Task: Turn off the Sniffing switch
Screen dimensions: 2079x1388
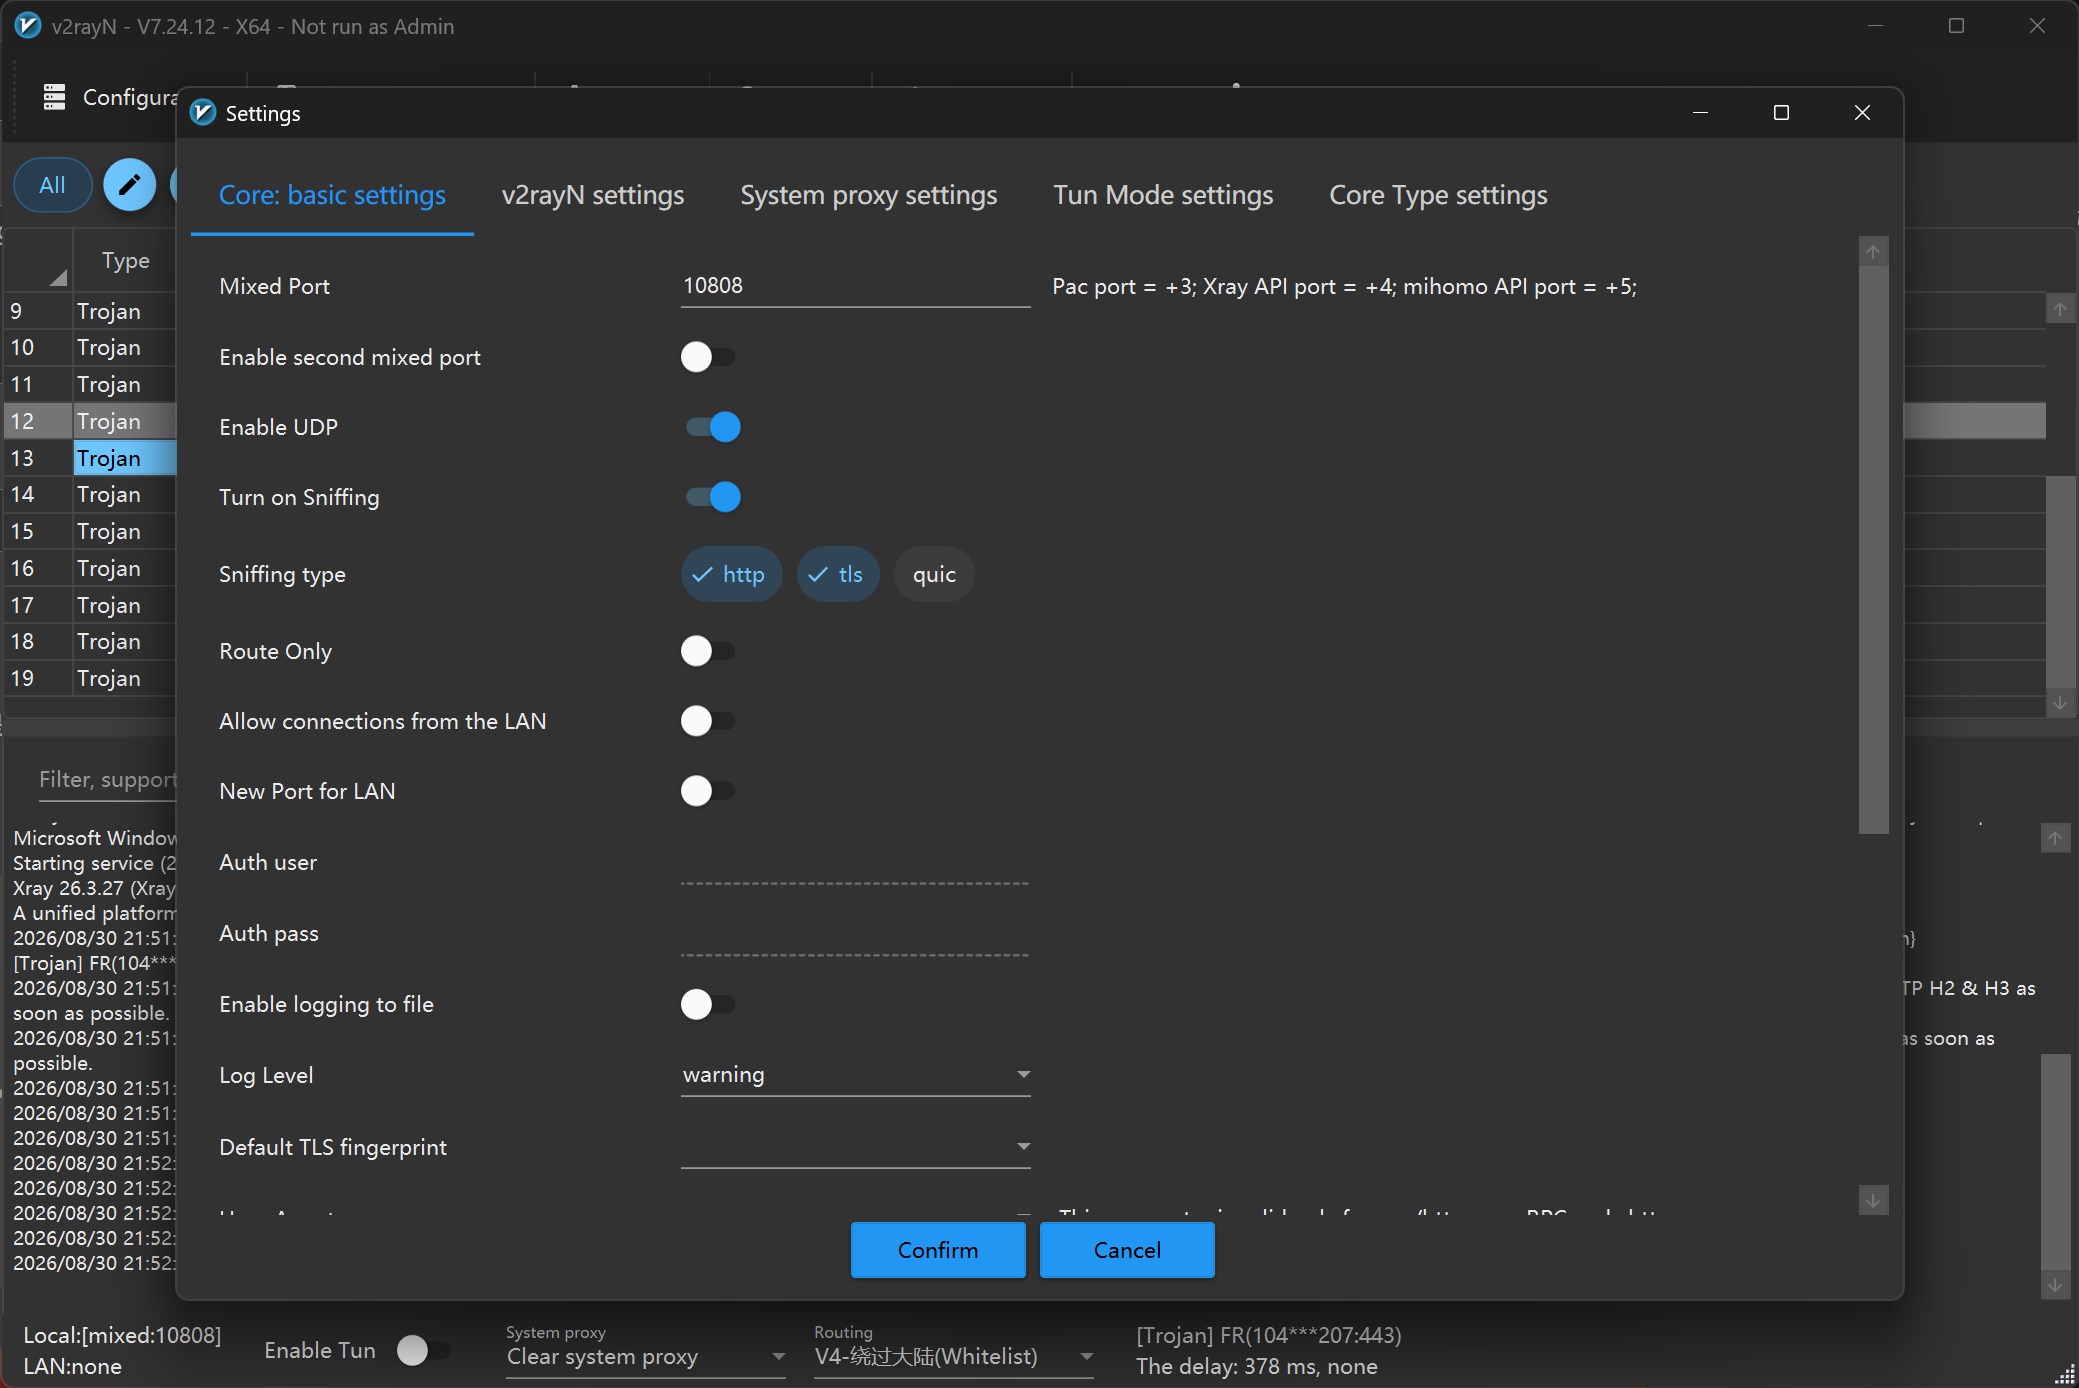Action: pyautogui.click(x=713, y=497)
